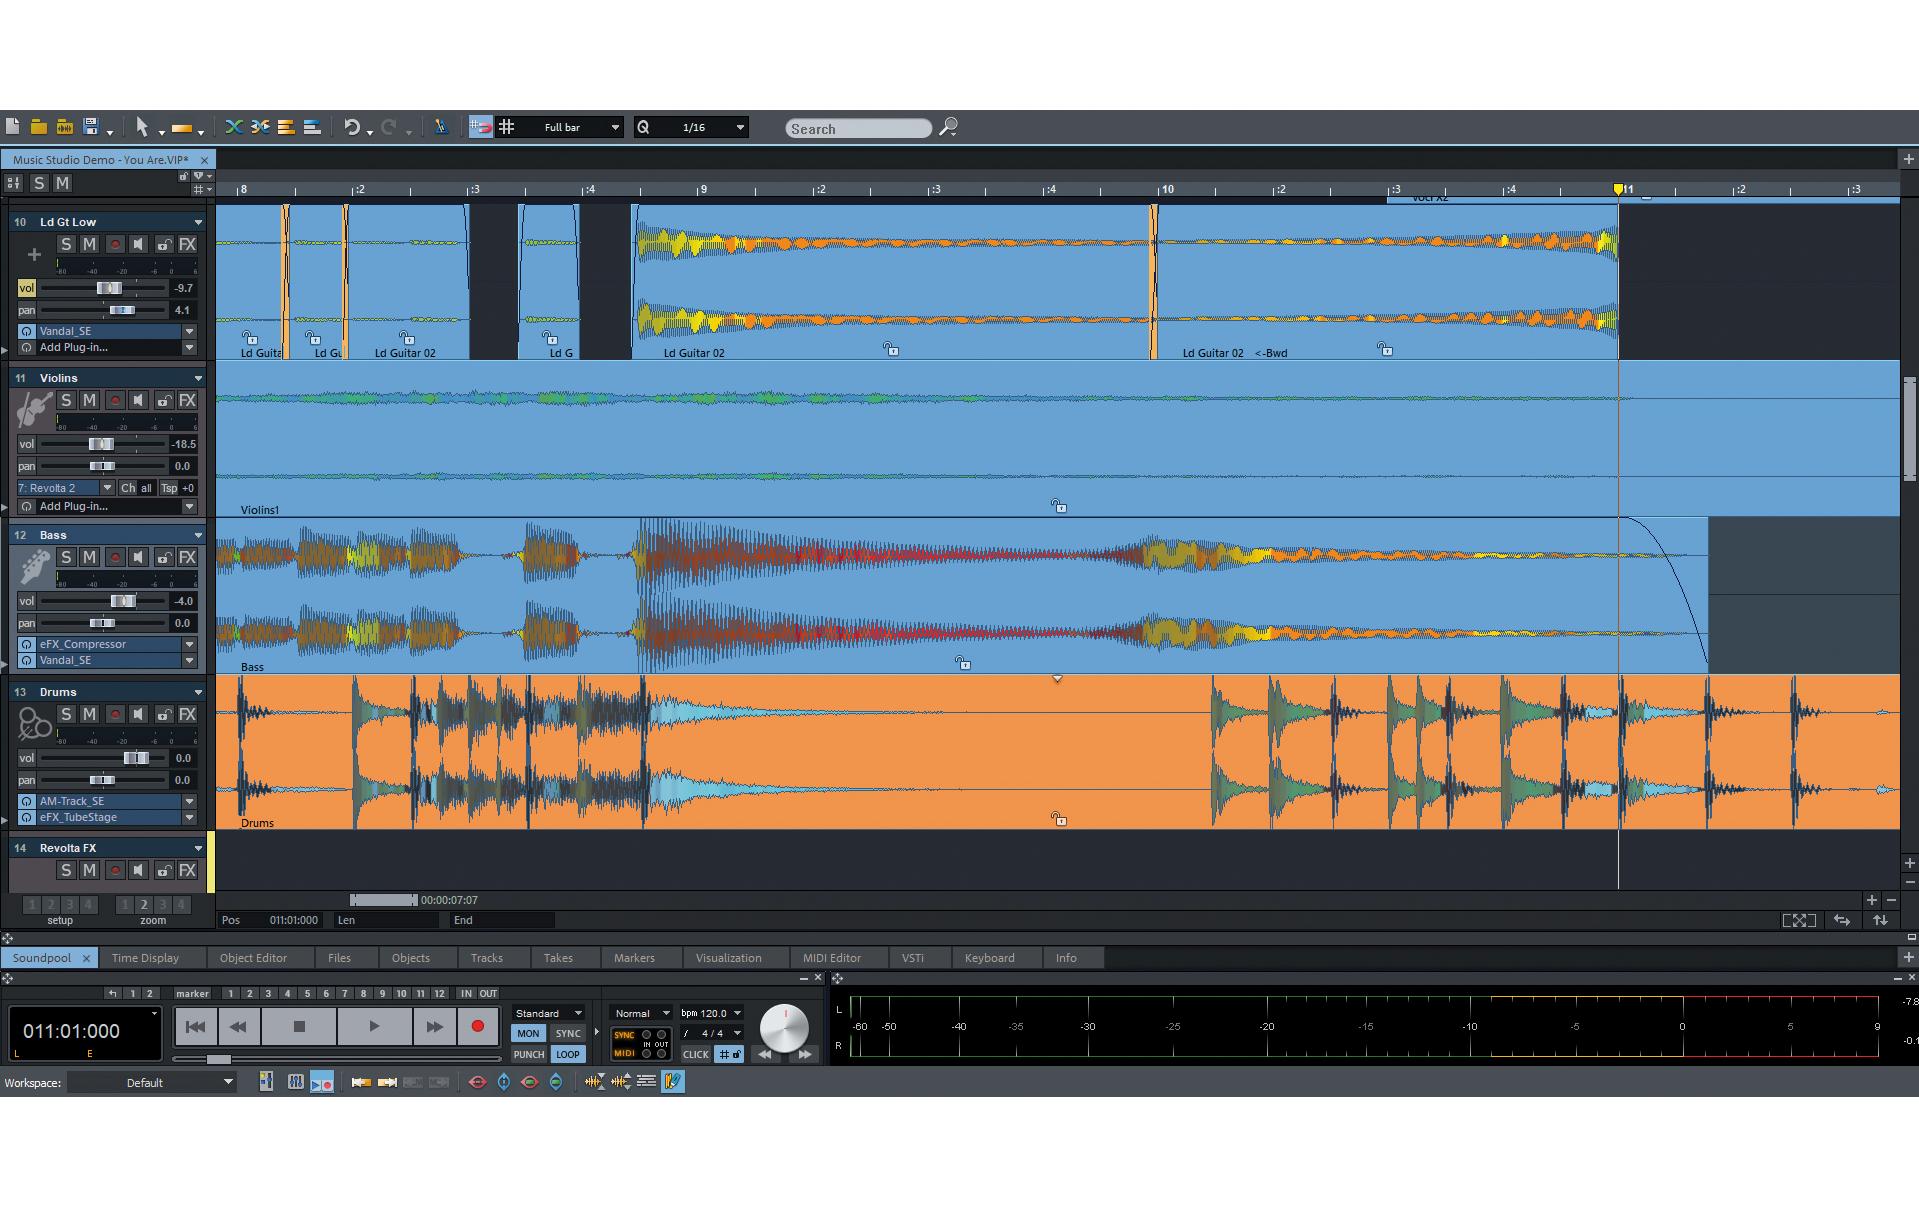The image size is (1919, 1207).
Task: Expand the Ld Gt Low track menu arrow
Action: (198, 222)
